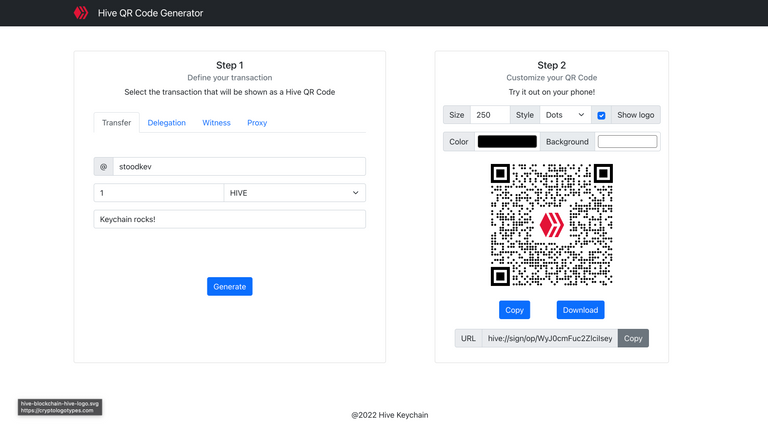The width and height of the screenshot is (768, 425).
Task: Click the 'Customize your QR Code' subtitle
Action: 552,77
